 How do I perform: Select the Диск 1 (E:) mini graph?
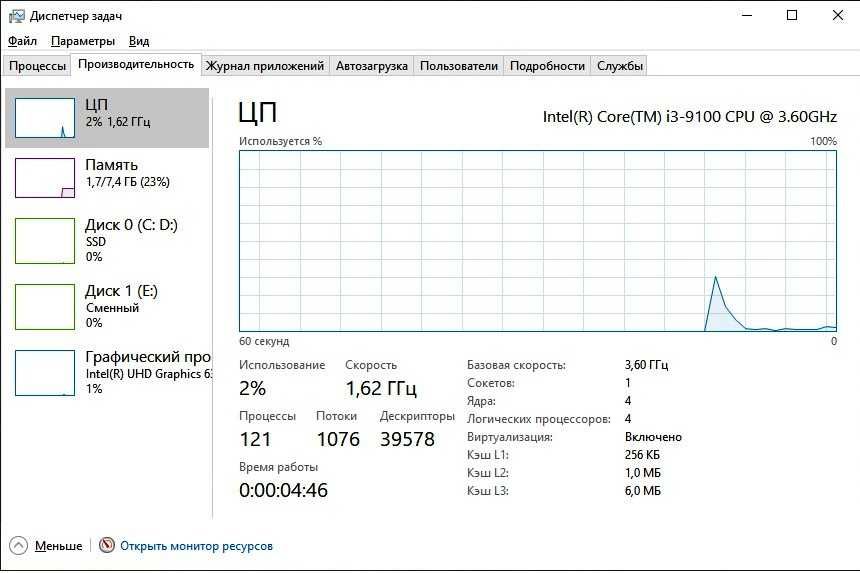[45, 307]
